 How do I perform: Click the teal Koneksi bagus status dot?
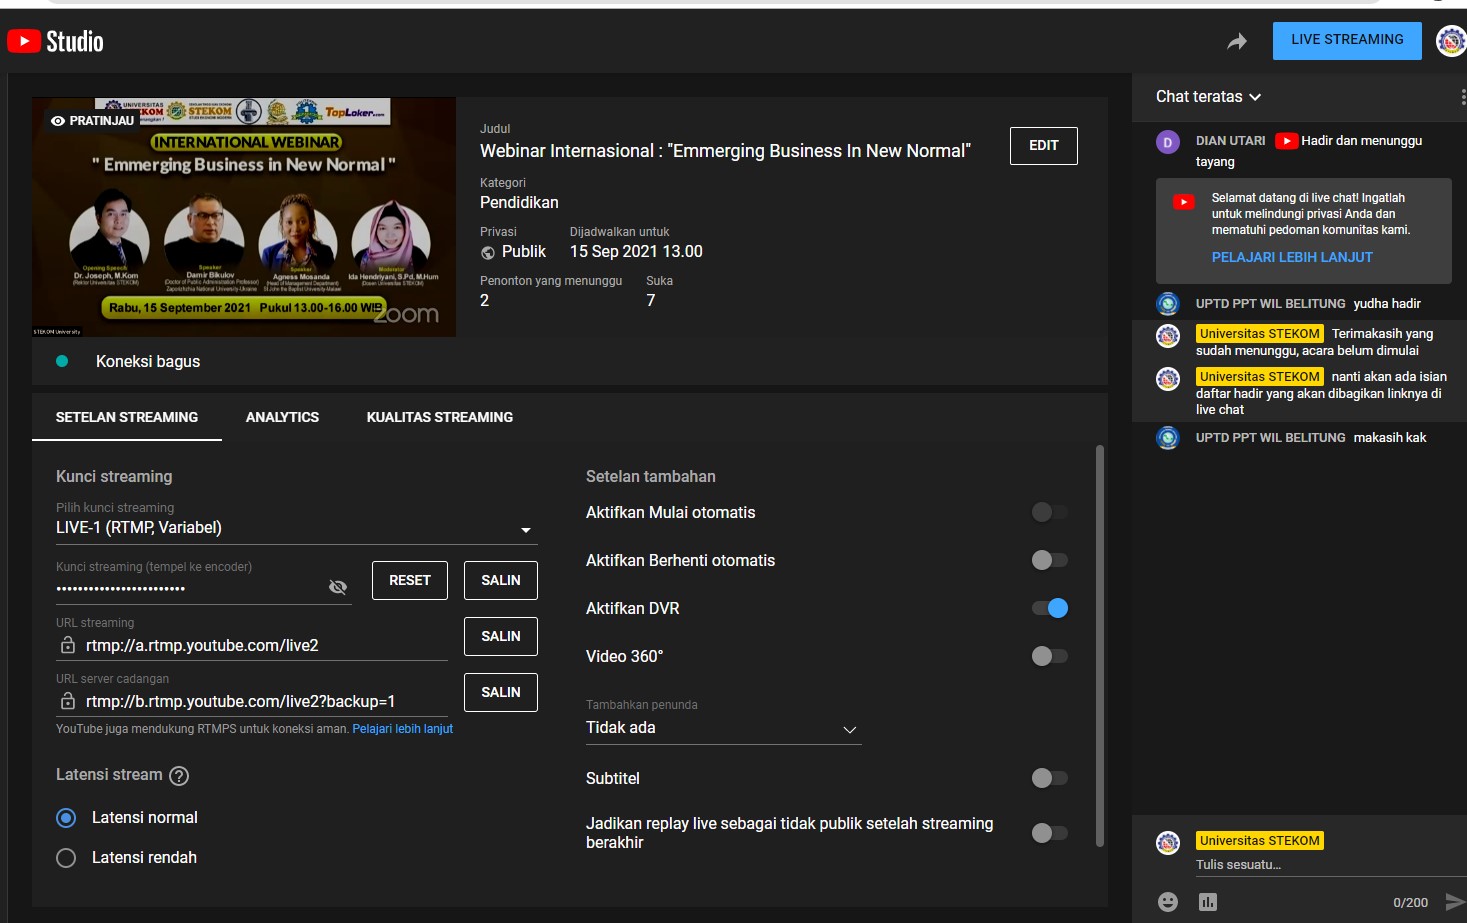tap(62, 361)
